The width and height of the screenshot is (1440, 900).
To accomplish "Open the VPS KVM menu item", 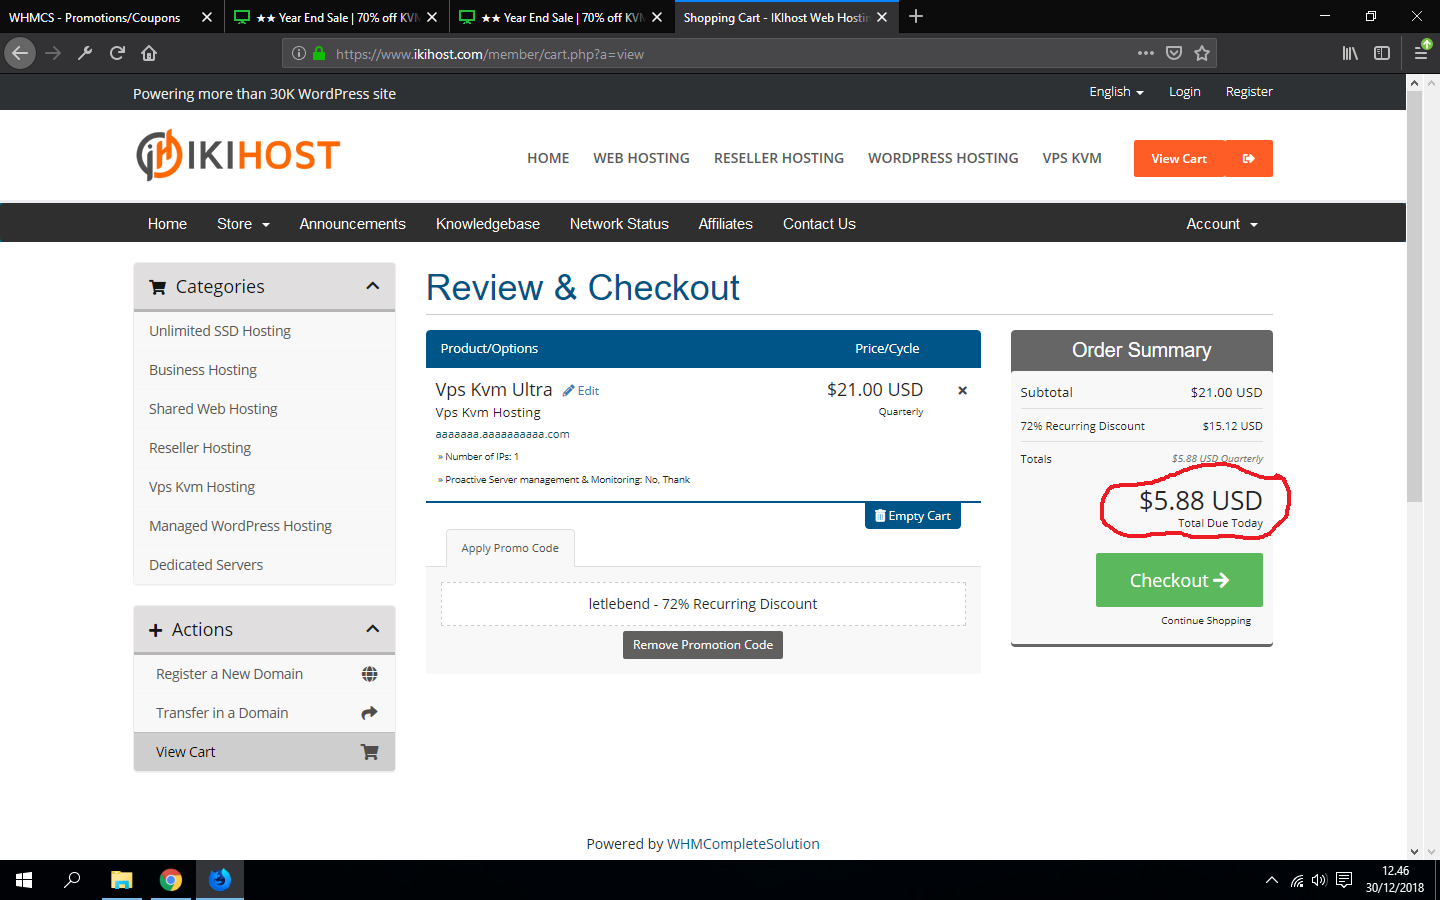I will pos(1072,158).
